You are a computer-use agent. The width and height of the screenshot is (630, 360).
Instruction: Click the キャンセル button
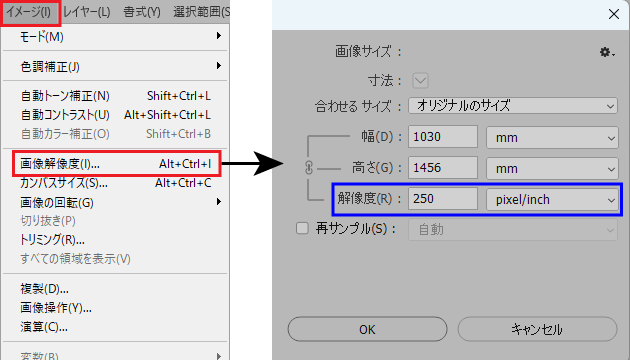coord(537,329)
